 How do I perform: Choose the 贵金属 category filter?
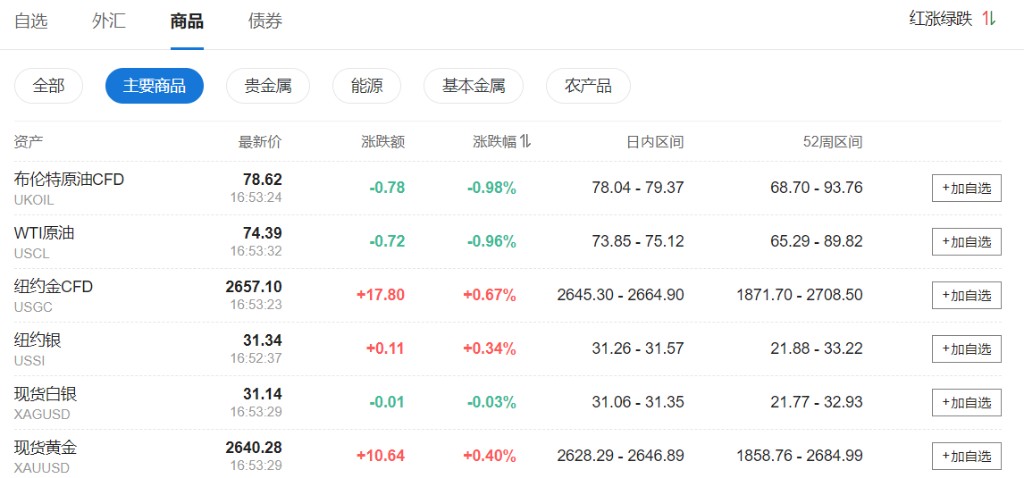click(x=268, y=86)
